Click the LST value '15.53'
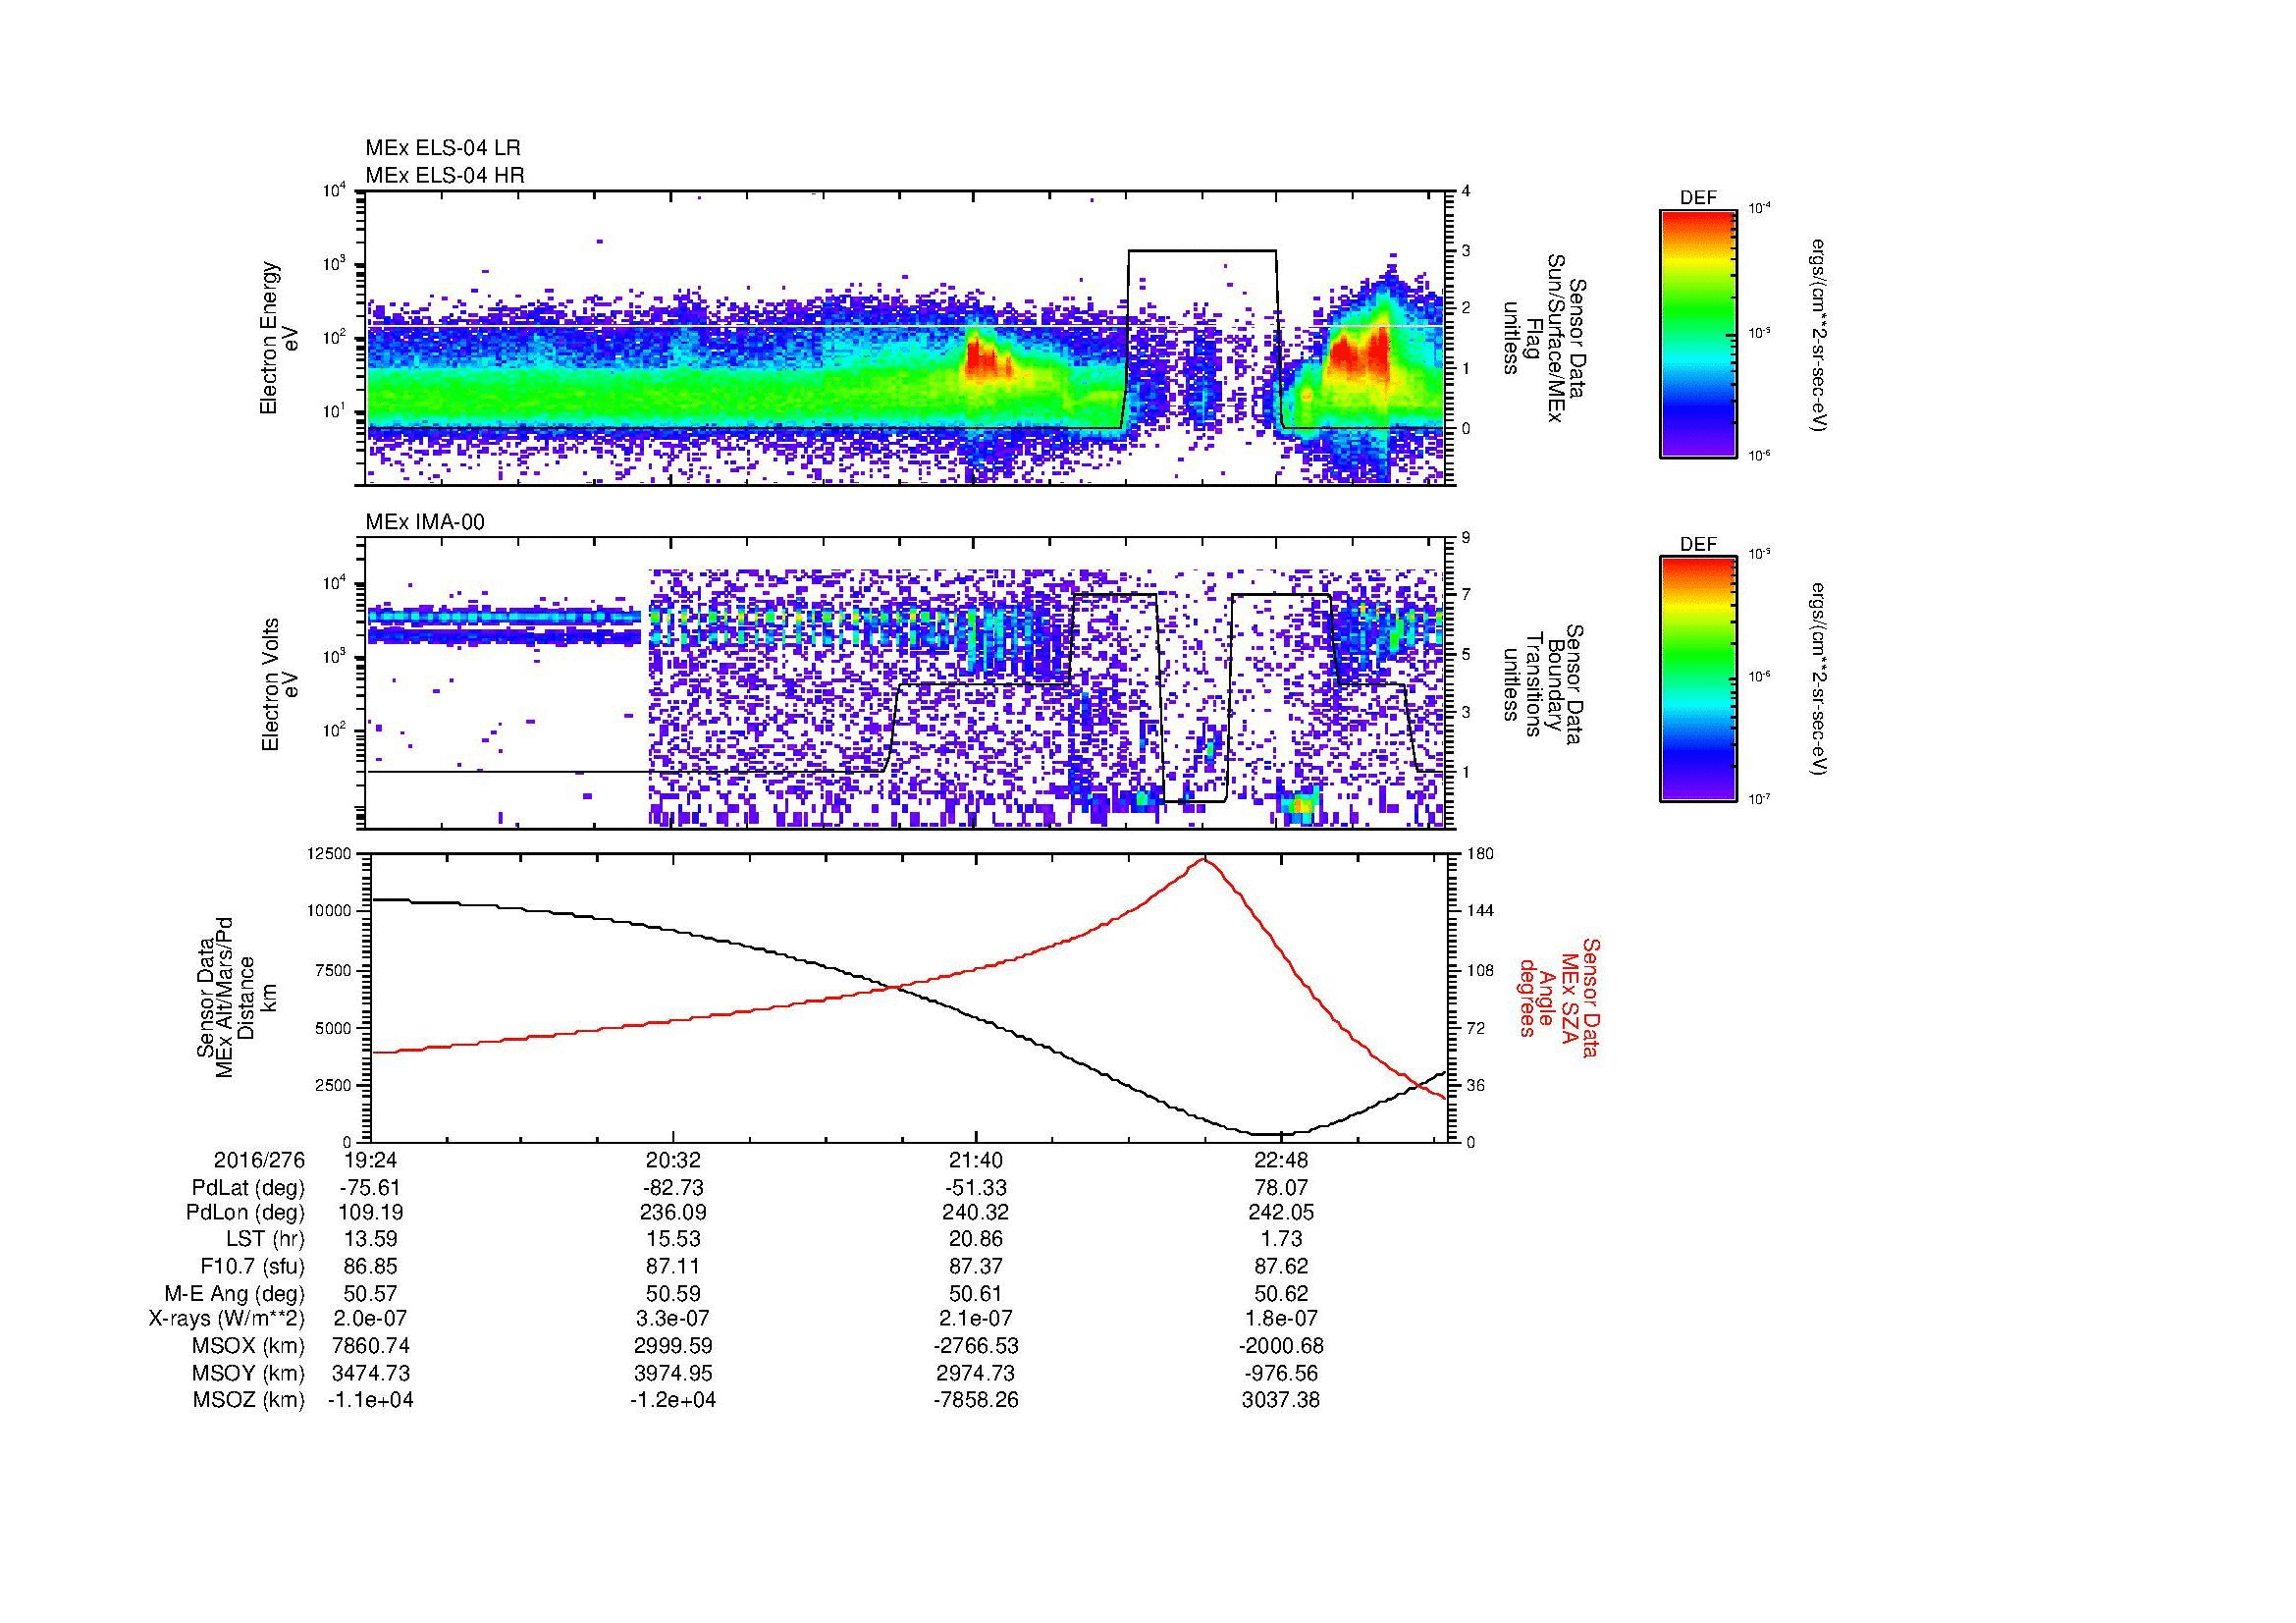Viewport: 2296px width, 1623px height. pyautogui.click(x=673, y=1240)
